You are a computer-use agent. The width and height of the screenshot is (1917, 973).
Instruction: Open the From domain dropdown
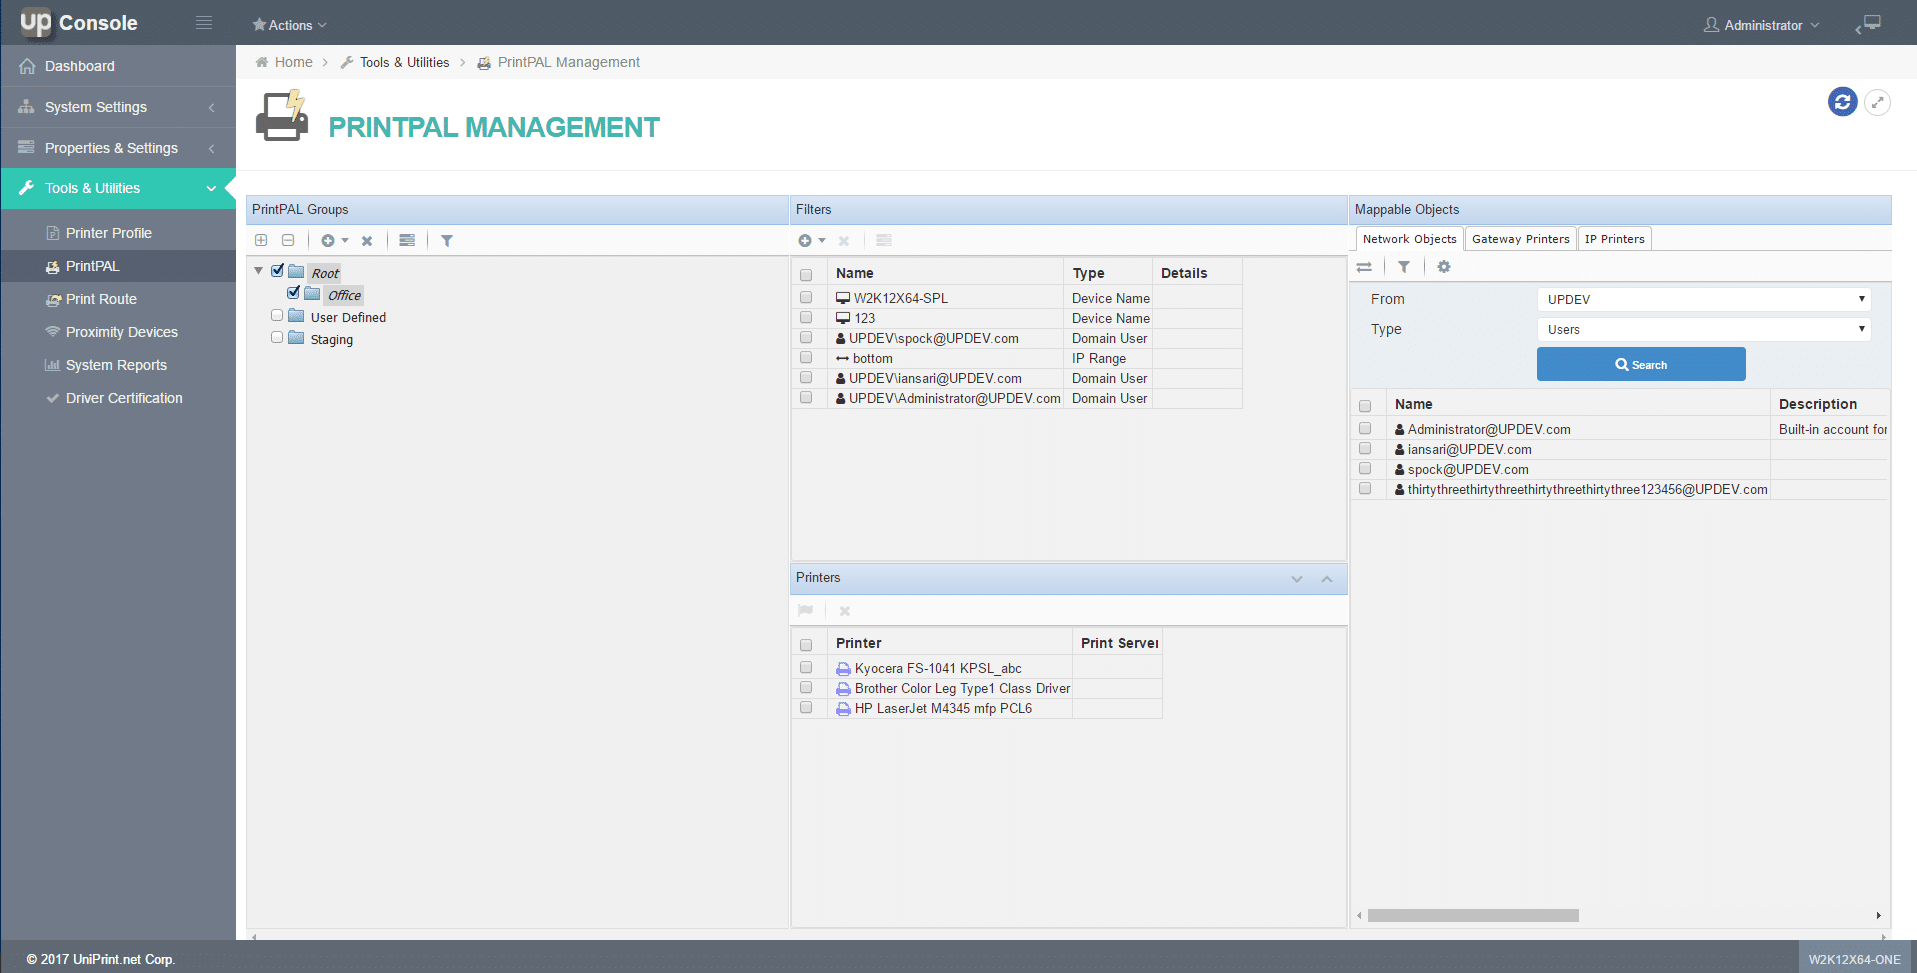pyautogui.click(x=1704, y=299)
